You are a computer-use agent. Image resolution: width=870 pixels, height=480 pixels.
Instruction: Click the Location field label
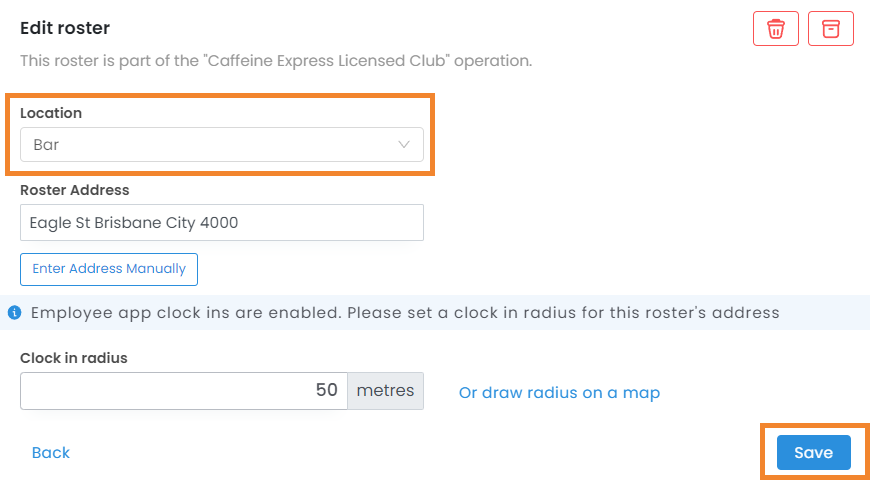51,113
